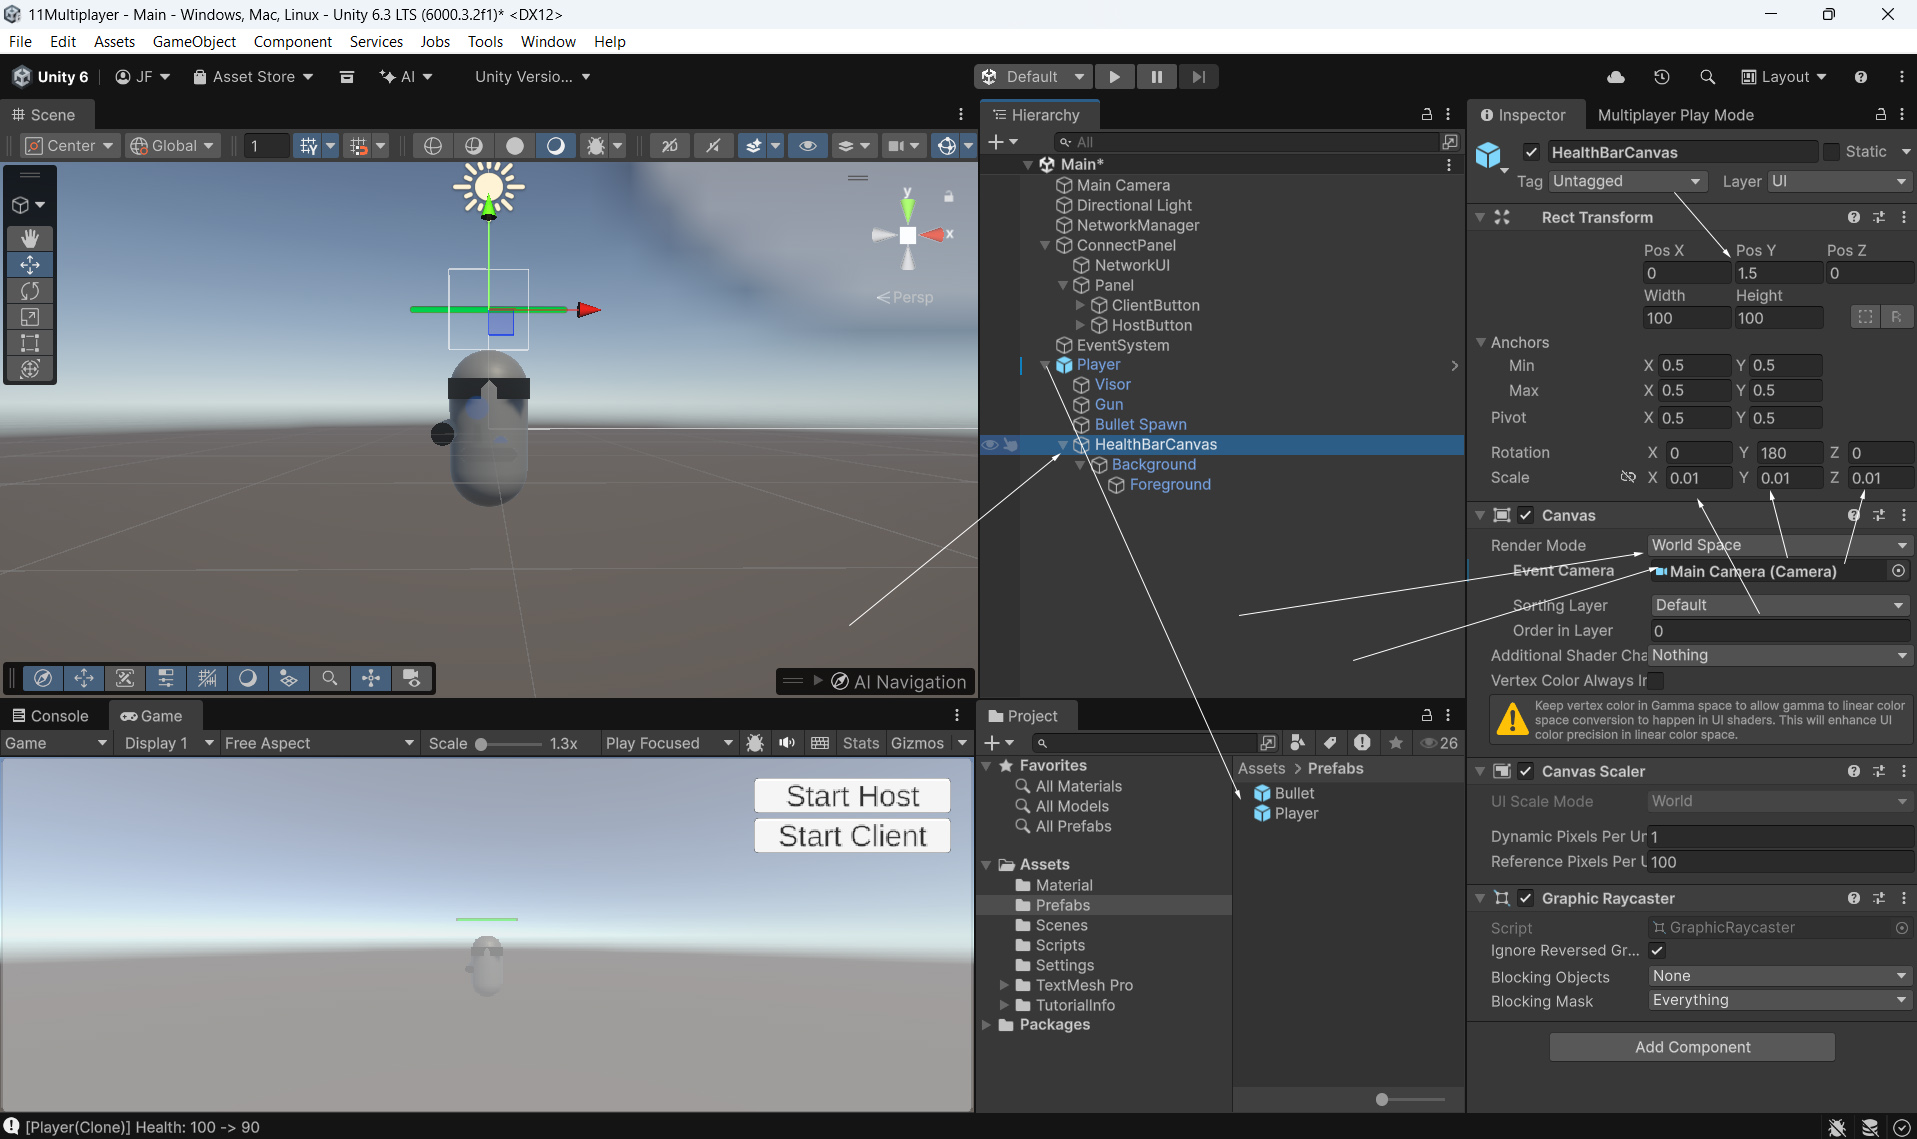
Task: Select the Rotate tool in Scene
Action: [30, 291]
